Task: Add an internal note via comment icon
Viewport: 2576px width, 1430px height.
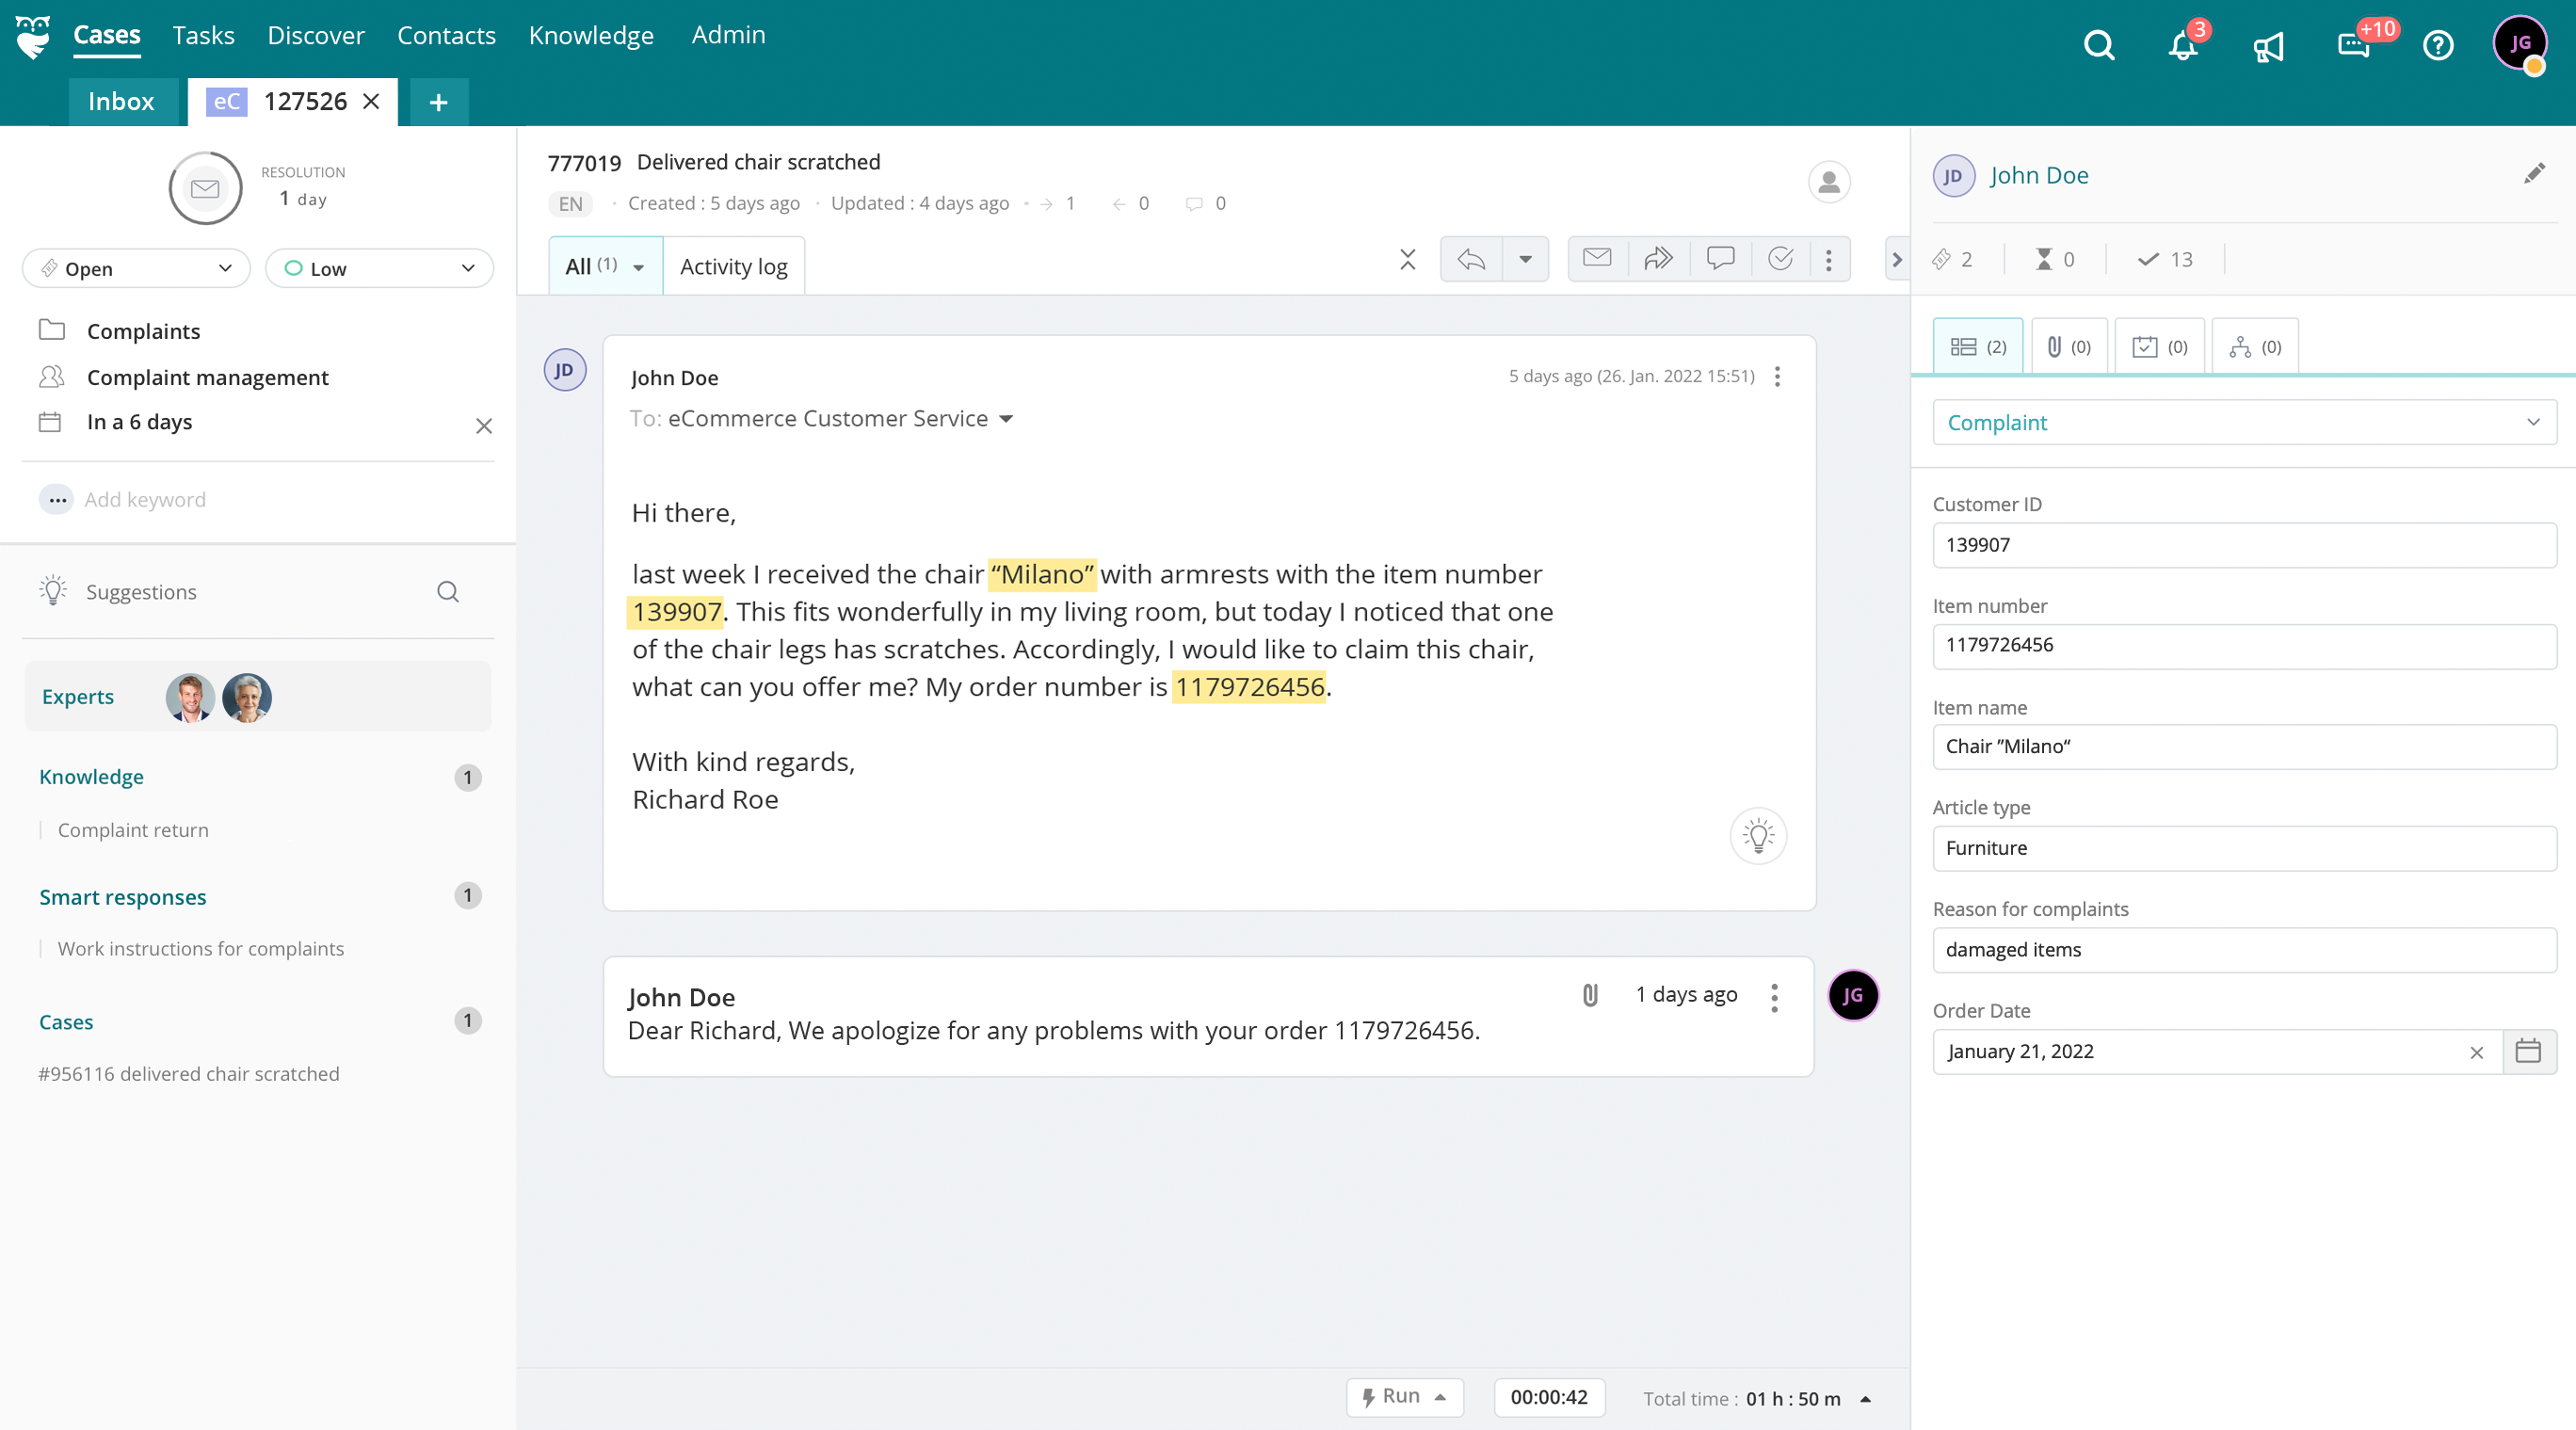Action: click(x=1720, y=259)
